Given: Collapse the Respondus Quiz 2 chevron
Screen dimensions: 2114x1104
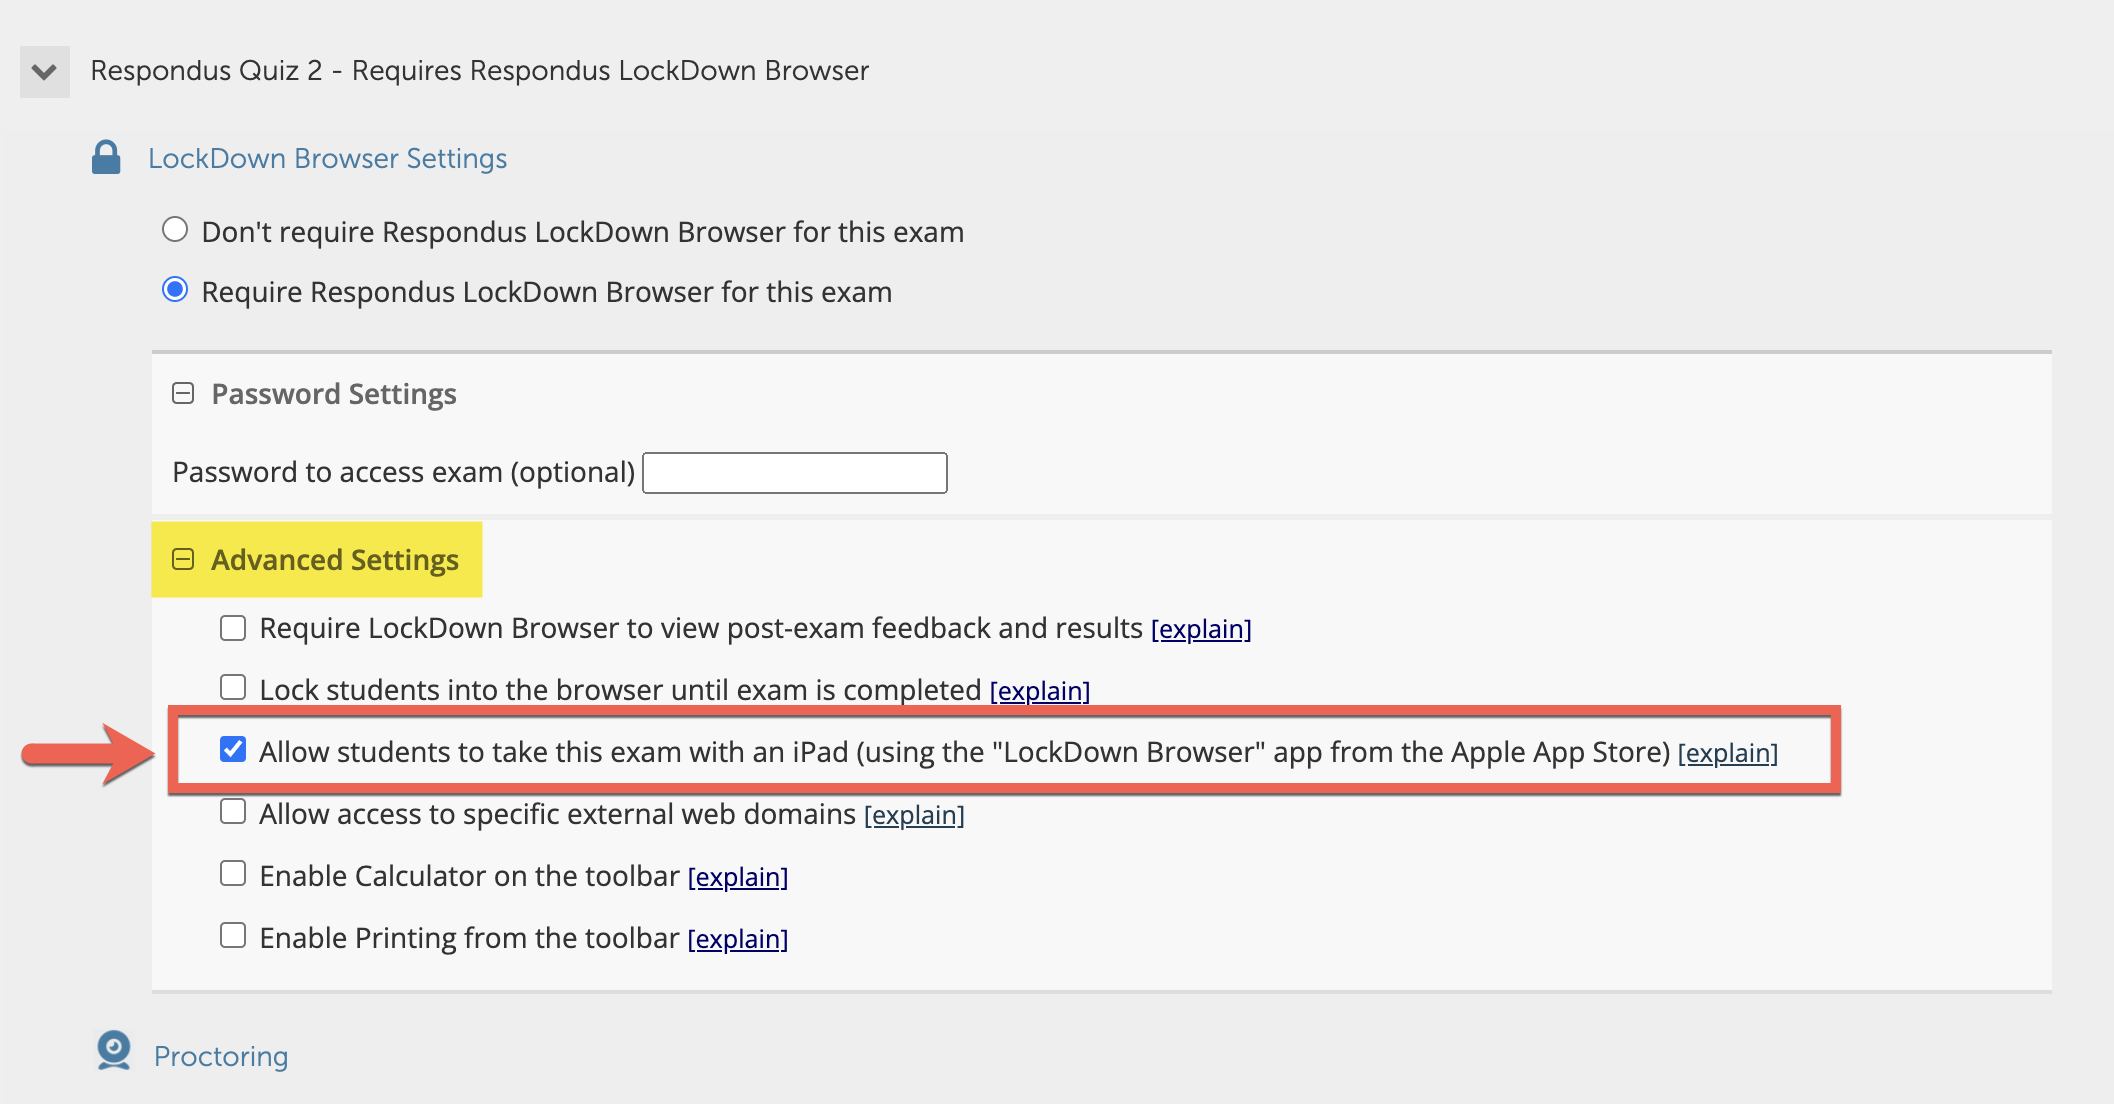Looking at the screenshot, I should pyautogui.click(x=44, y=72).
